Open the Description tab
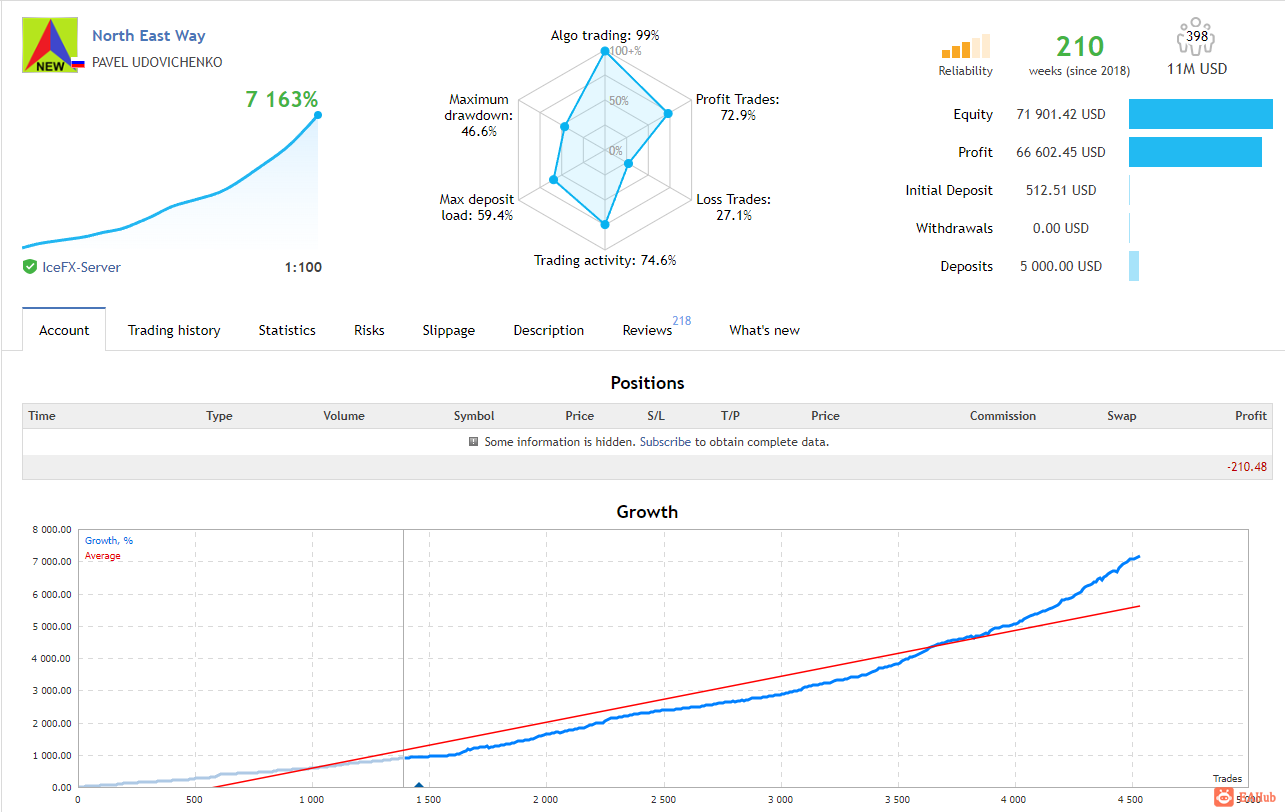 click(548, 330)
